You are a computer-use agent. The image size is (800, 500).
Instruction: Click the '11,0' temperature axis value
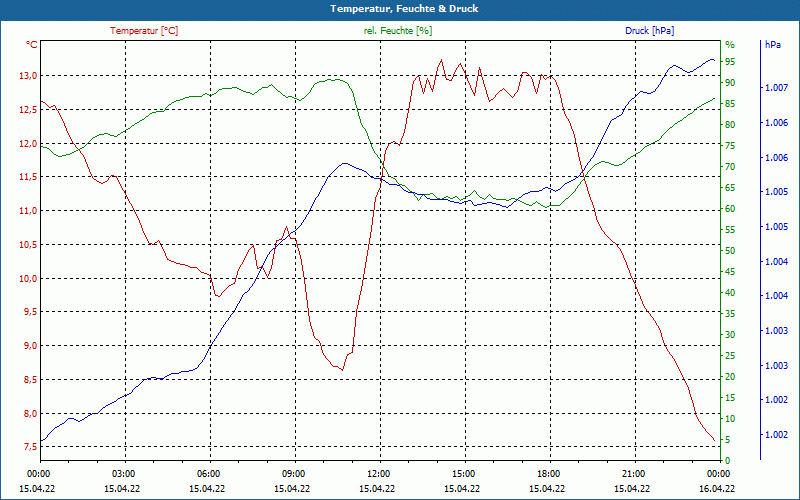point(29,211)
